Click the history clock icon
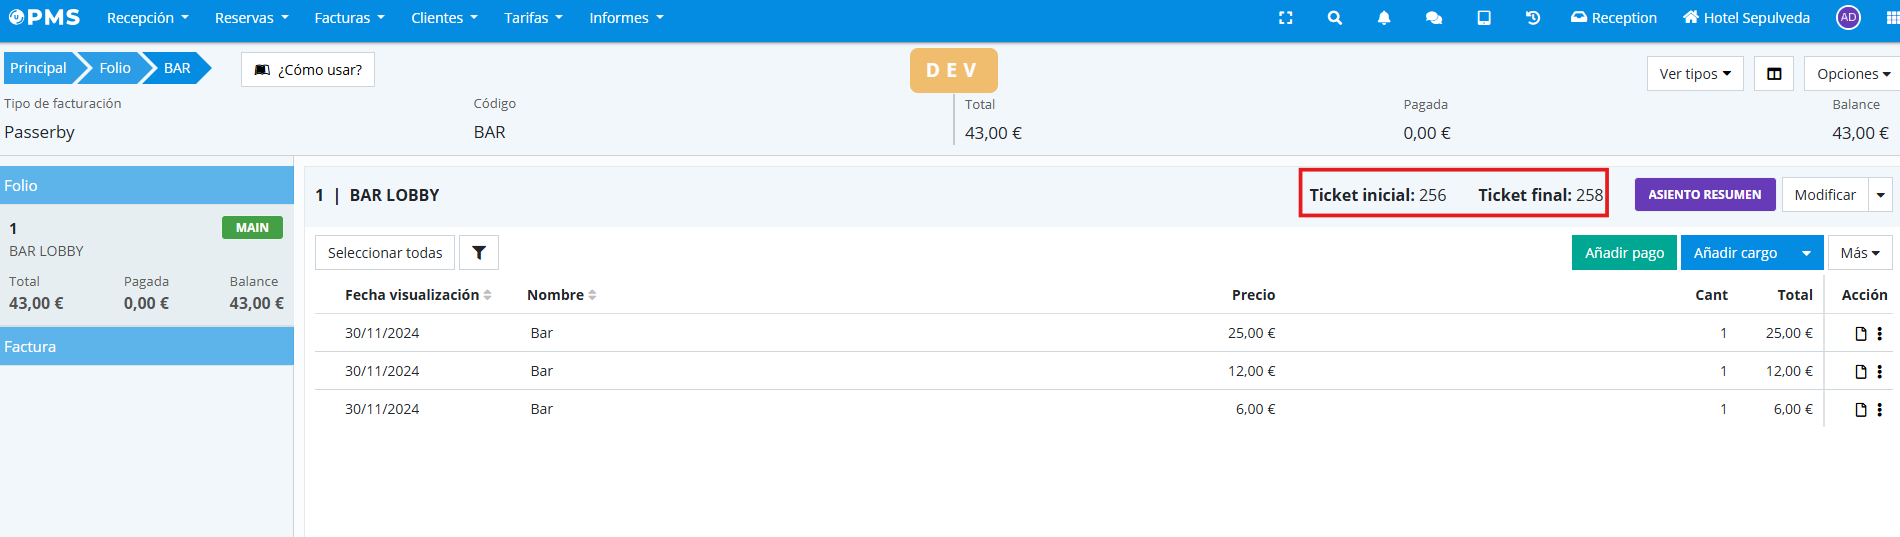This screenshot has width=1900, height=537. coord(1532,18)
